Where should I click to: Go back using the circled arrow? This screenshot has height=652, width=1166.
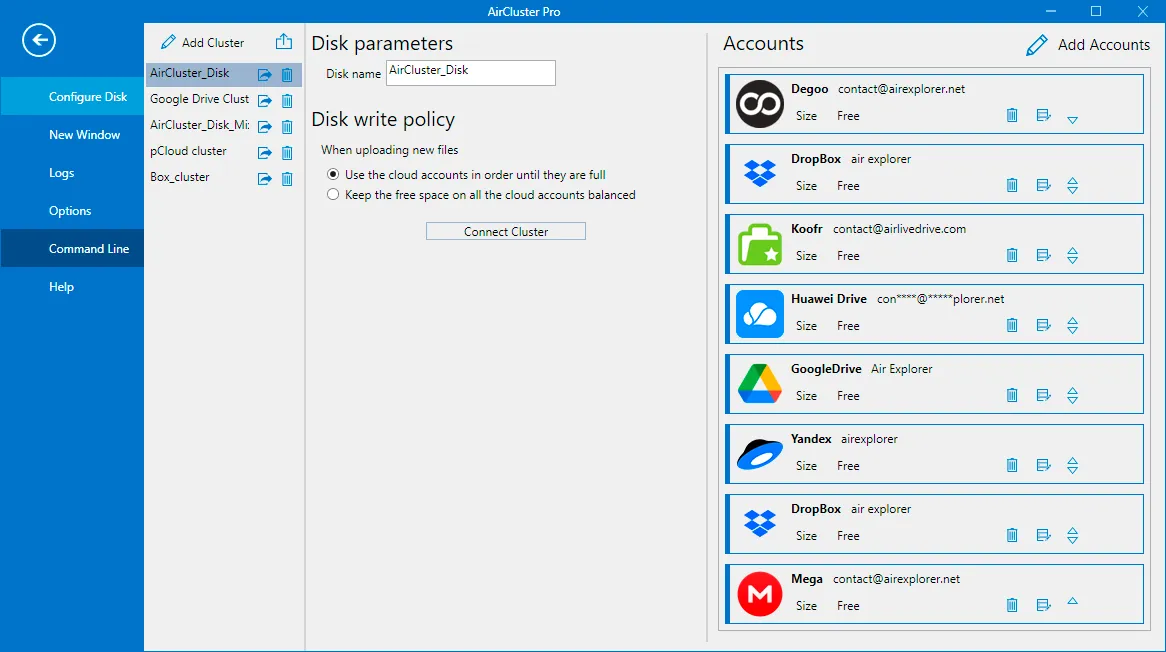point(39,40)
